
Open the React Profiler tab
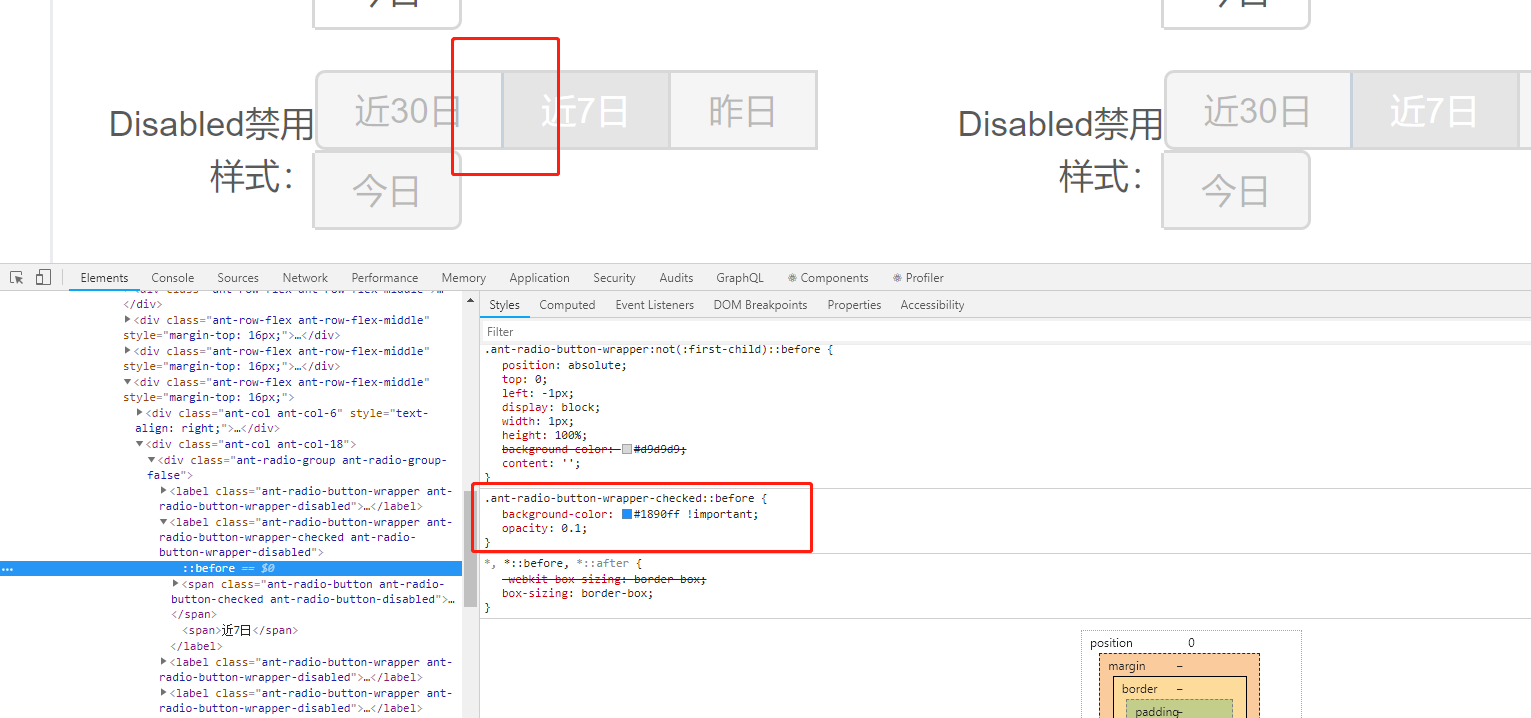tap(918, 278)
